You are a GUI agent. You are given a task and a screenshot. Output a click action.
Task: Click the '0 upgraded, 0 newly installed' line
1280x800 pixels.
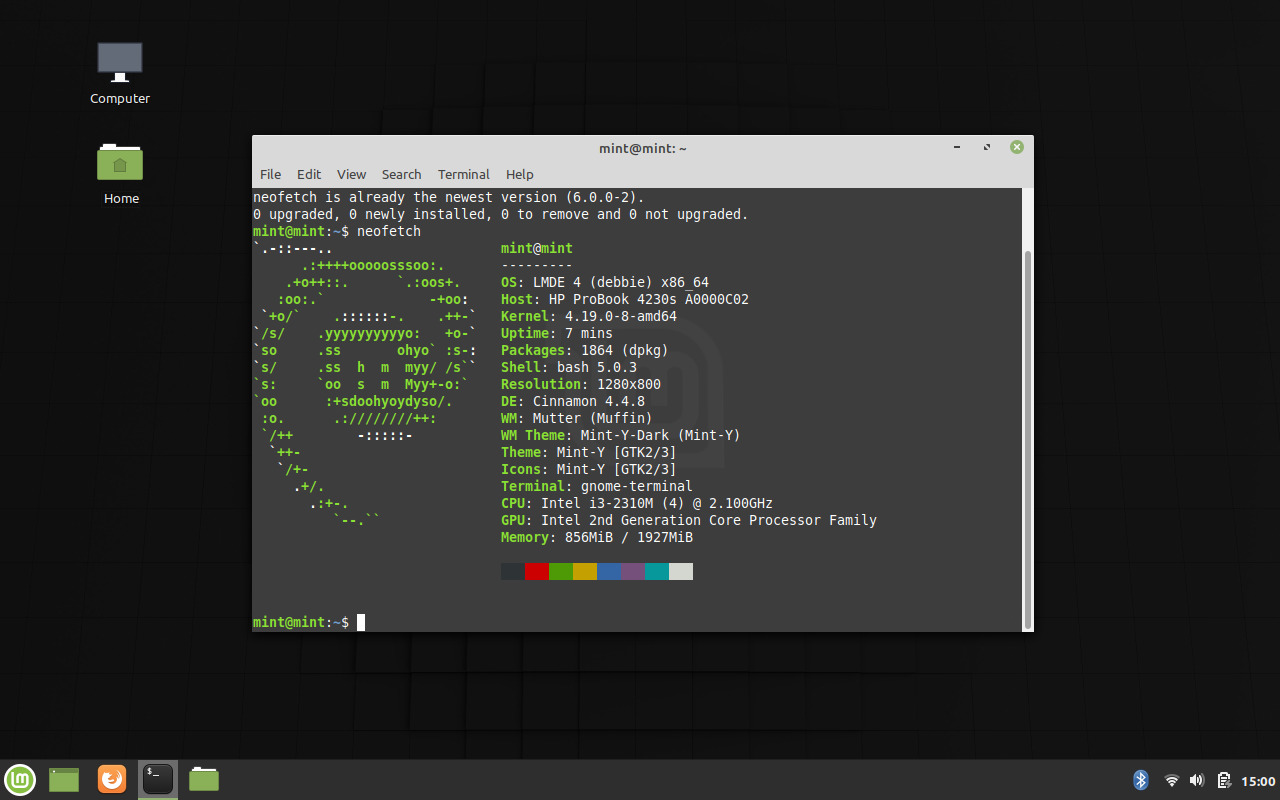point(501,214)
